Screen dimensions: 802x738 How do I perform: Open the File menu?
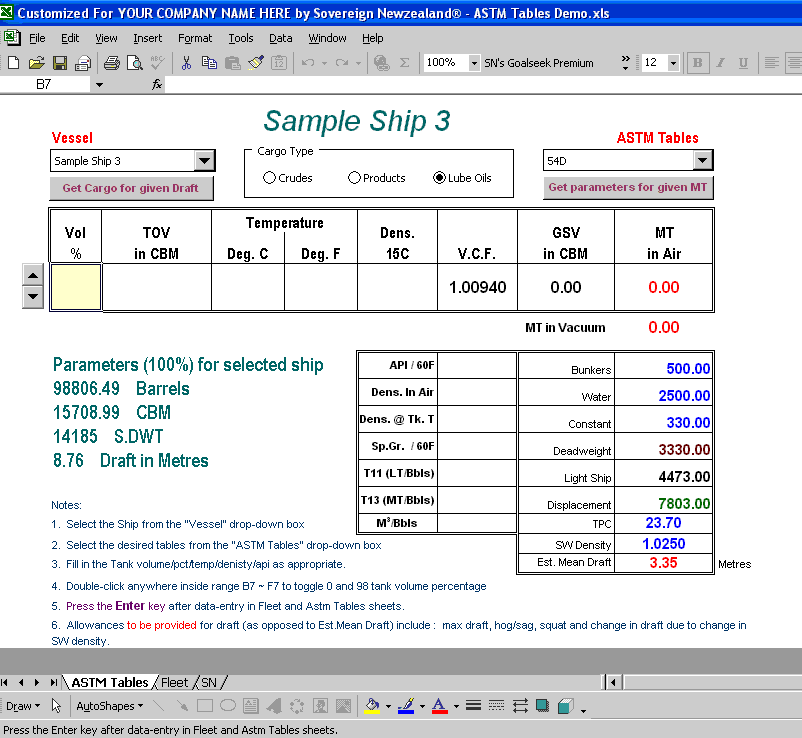click(37, 38)
